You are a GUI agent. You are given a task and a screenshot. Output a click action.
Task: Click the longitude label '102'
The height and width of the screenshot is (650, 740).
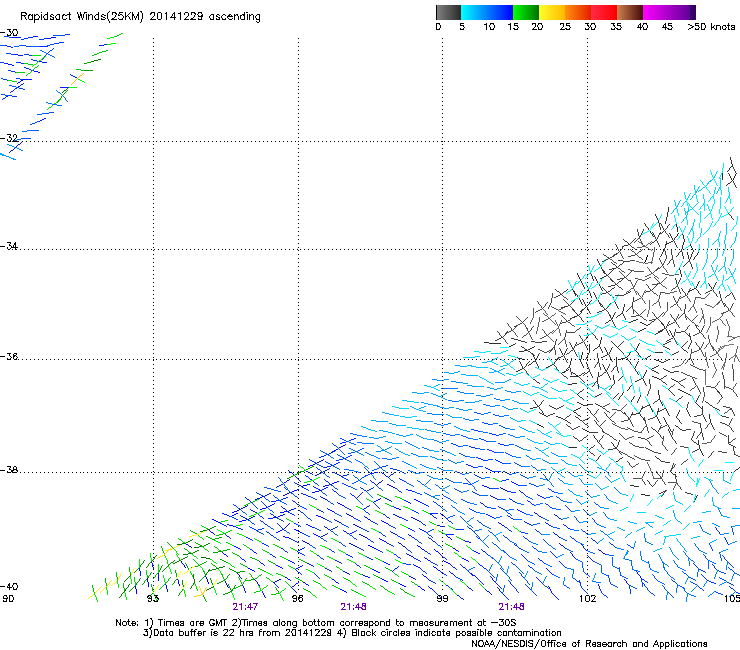click(588, 599)
